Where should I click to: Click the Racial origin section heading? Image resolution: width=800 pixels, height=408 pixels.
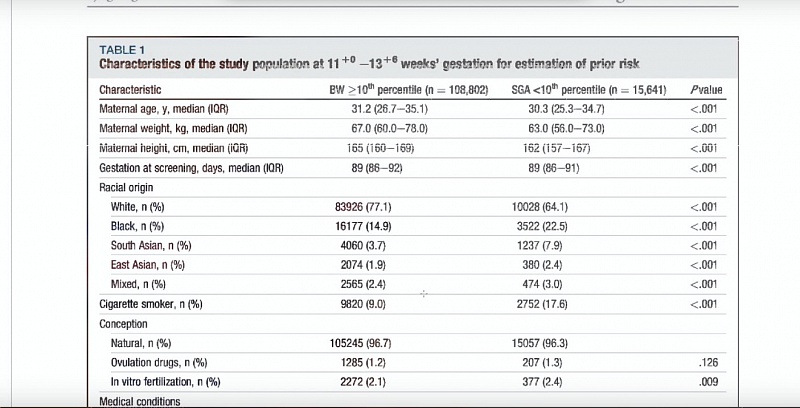tap(126, 188)
